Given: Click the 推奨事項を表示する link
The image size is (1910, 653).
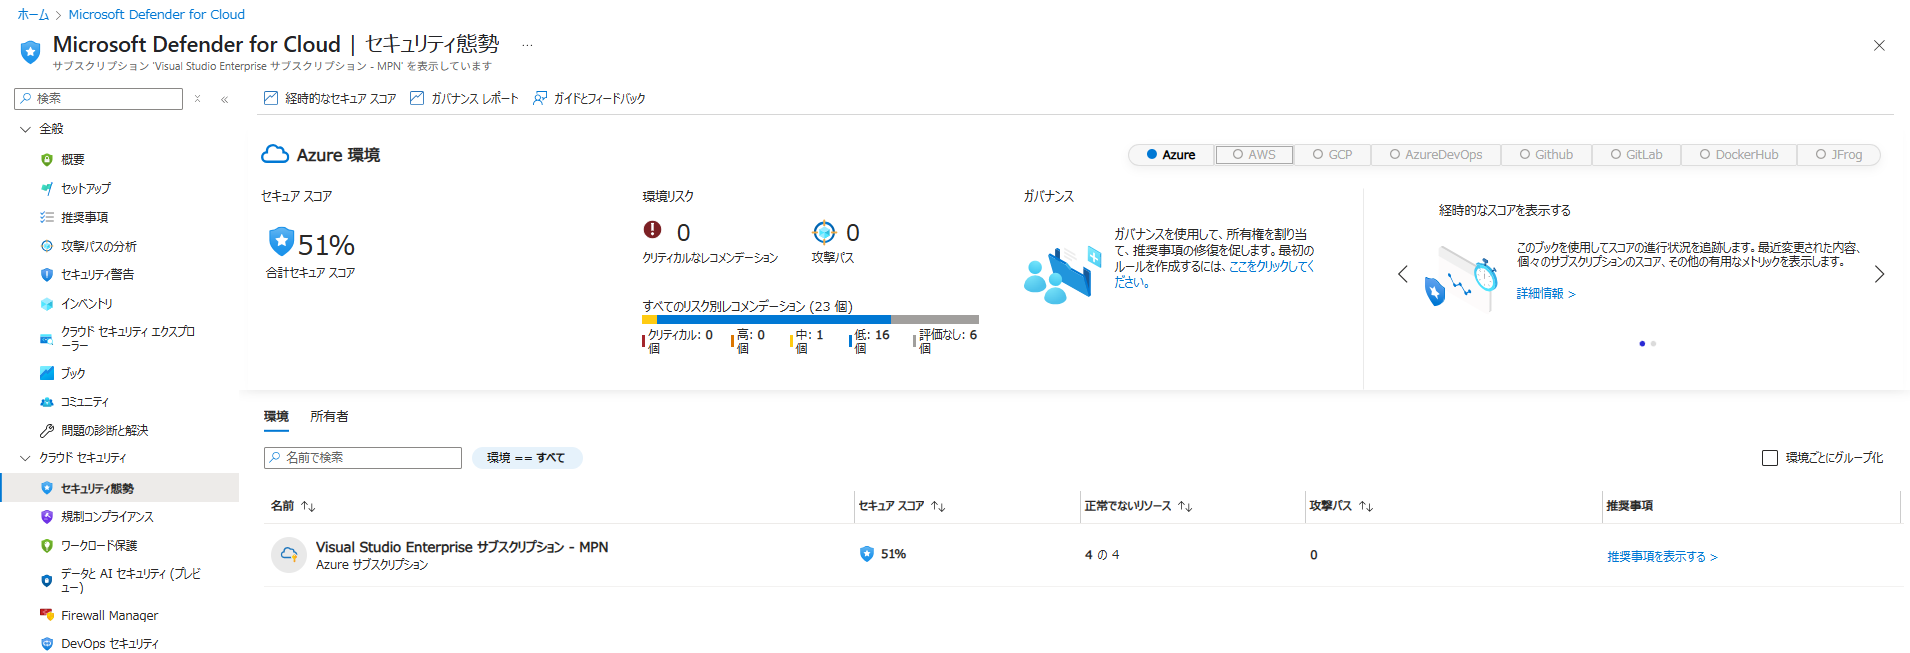Looking at the screenshot, I should point(1661,557).
